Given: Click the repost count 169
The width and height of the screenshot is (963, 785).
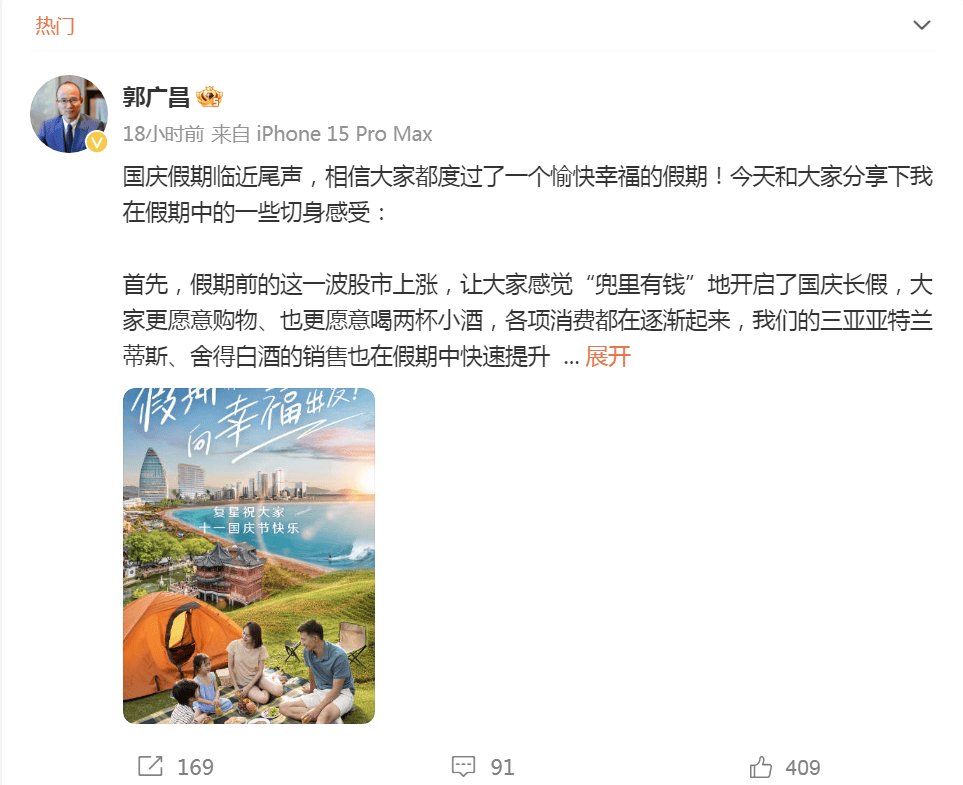Looking at the screenshot, I should pos(195,767).
